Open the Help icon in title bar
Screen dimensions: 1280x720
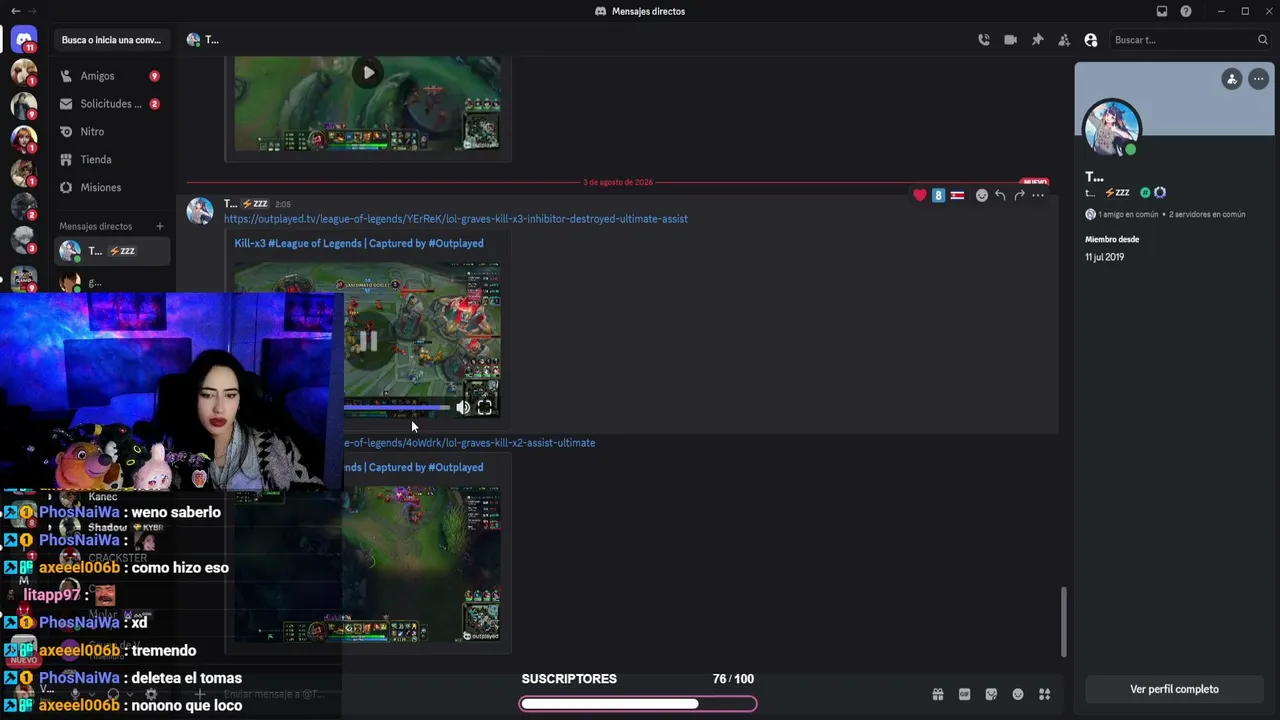(x=1186, y=11)
